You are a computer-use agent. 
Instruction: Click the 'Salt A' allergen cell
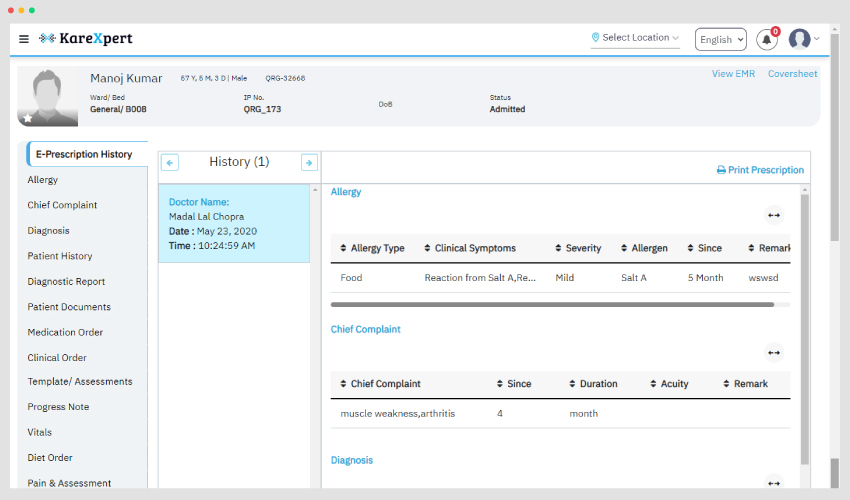click(634, 278)
